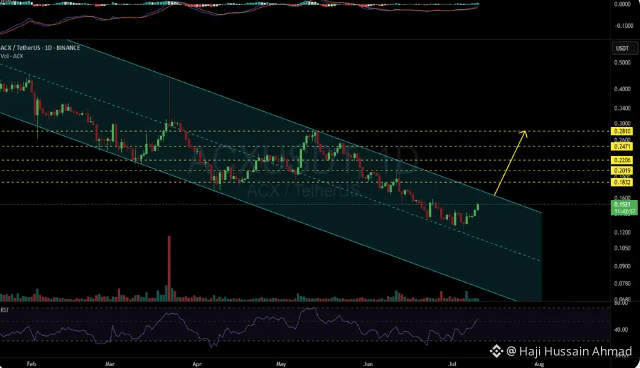Click the 40.00 RSI scale value
The image size is (640, 368).
point(622,329)
